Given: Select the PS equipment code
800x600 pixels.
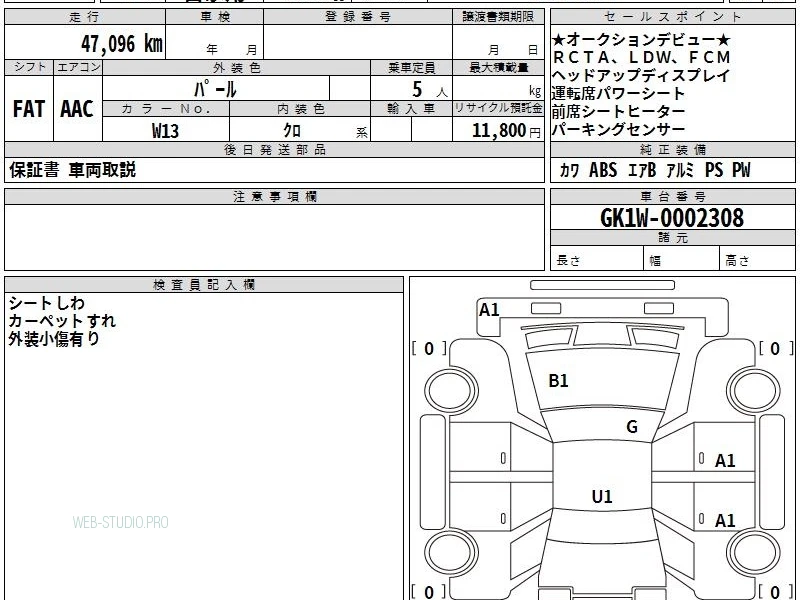Looking at the screenshot, I should (x=714, y=170).
